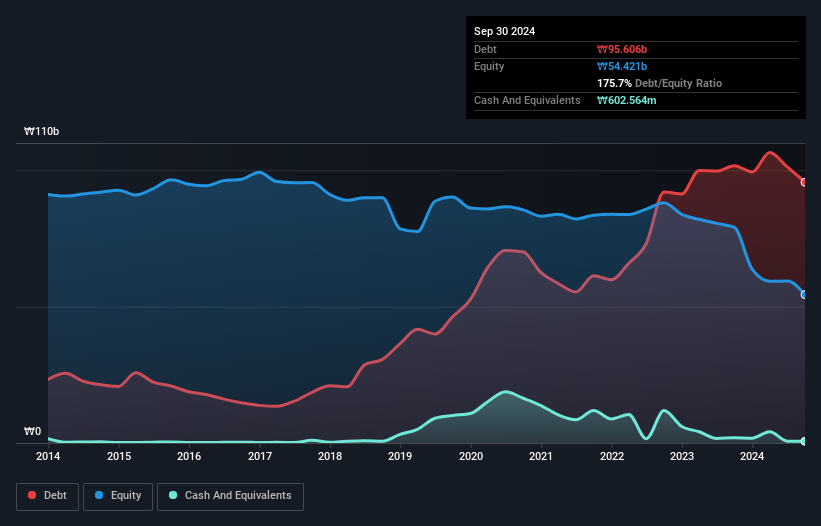The height and width of the screenshot is (526, 821).
Task: Click the Debt row label in tooltip
Action: tap(485, 49)
